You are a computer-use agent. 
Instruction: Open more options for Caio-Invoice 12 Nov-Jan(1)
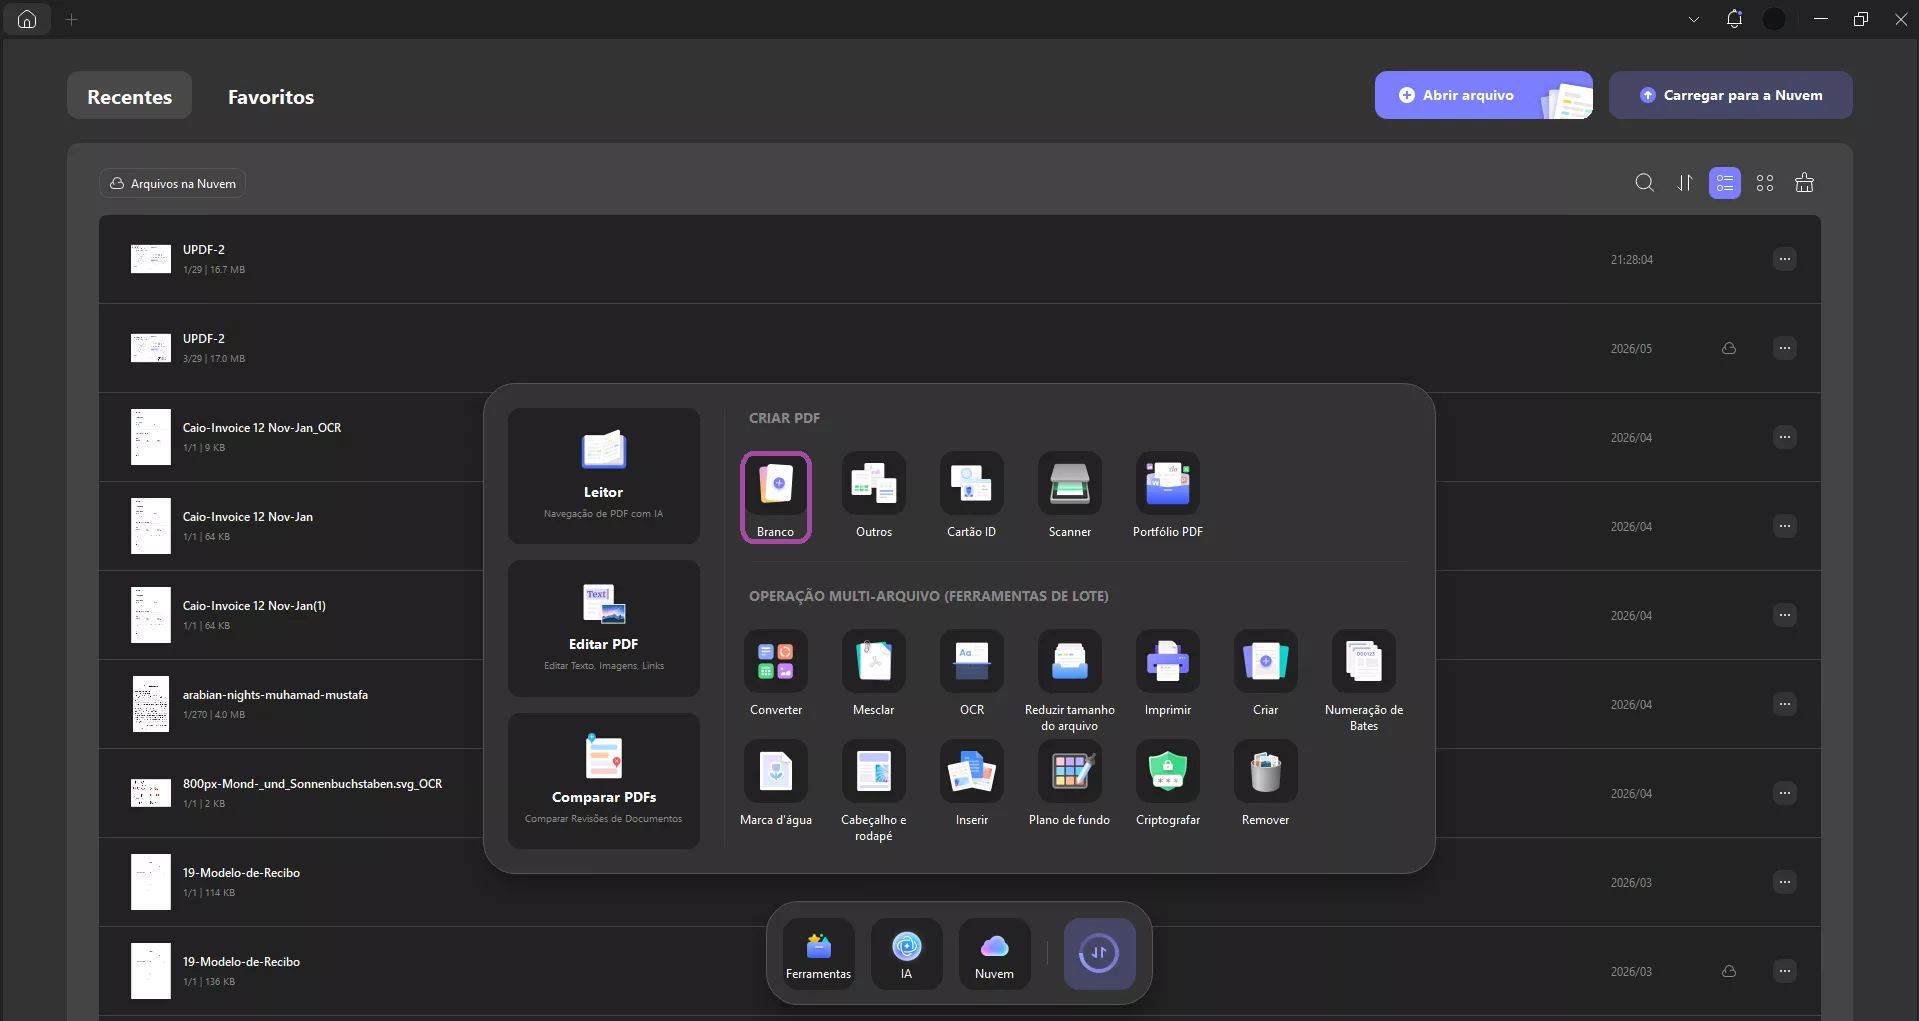(x=1785, y=615)
